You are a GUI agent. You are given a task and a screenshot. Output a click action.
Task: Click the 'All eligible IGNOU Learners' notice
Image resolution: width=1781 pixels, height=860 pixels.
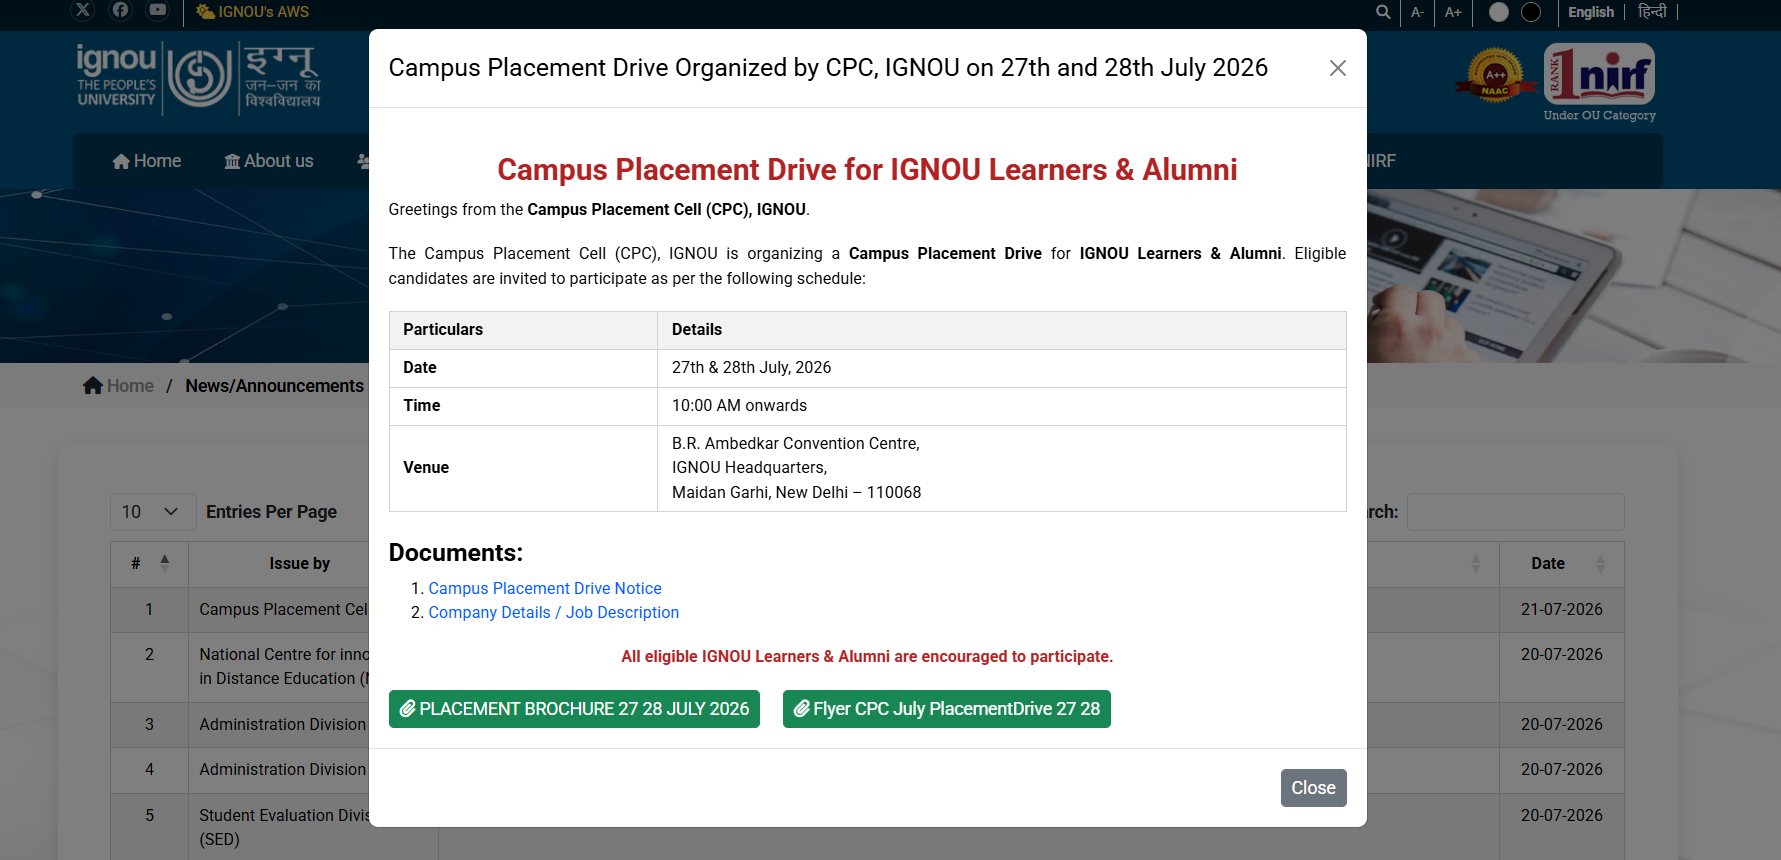[x=867, y=657]
